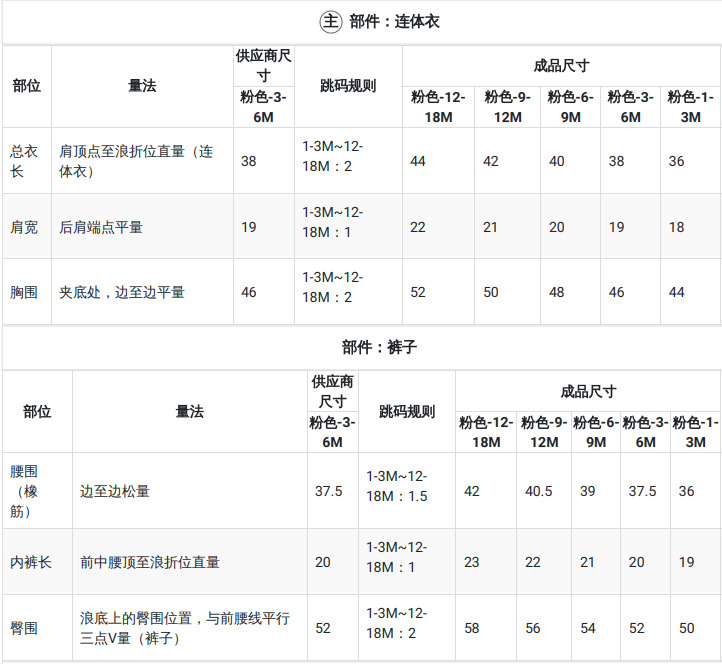Click the 胸围 row label
This screenshot has width=722, height=664.
pyautogui.click(x=24, y=292)
